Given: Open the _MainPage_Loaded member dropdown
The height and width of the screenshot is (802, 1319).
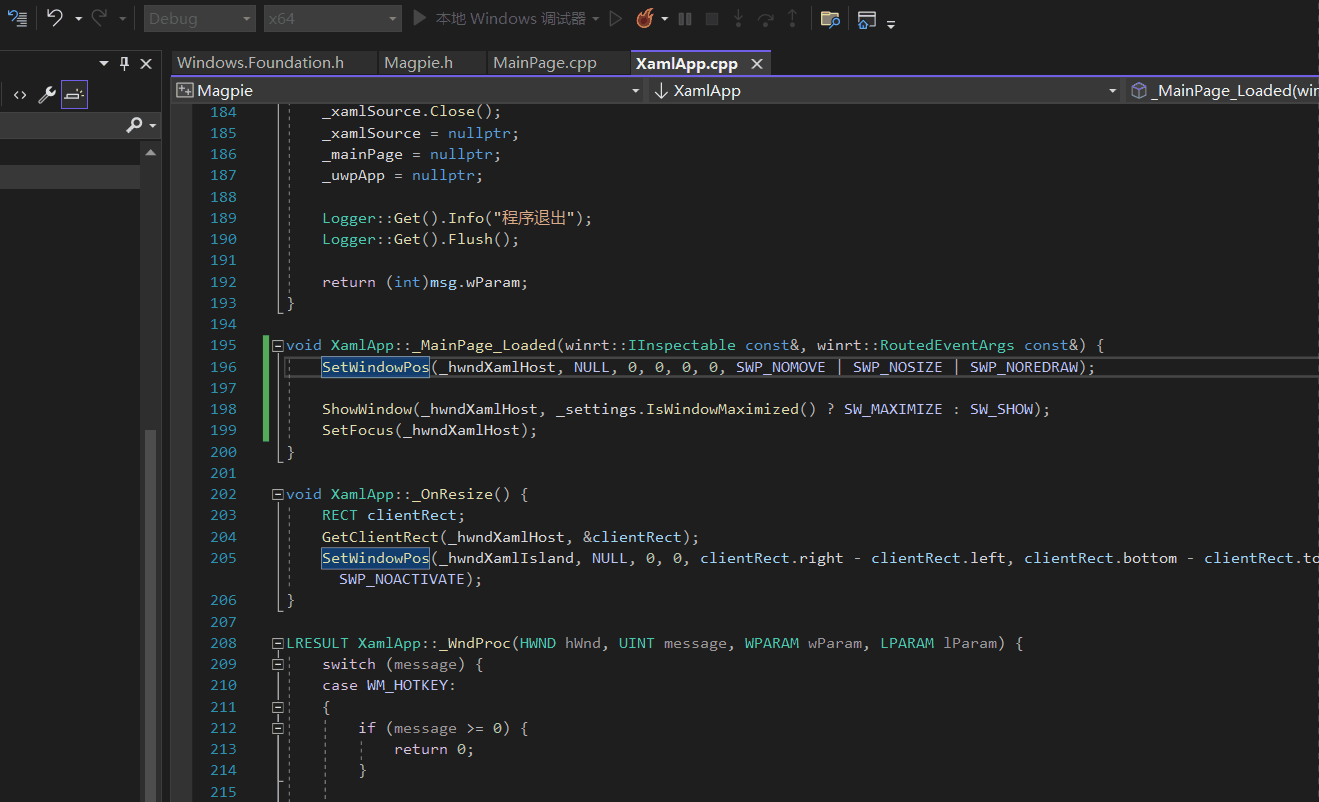Looking at the screenshot, I should [1222, 90].
